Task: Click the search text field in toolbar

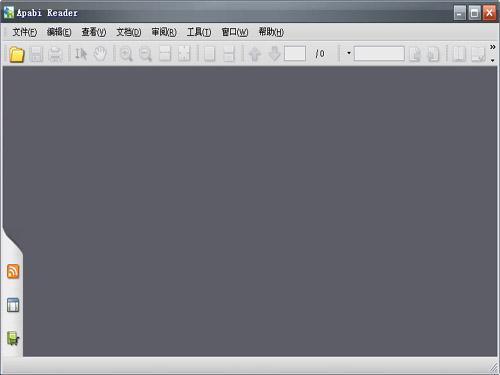Action: point(379,53)
